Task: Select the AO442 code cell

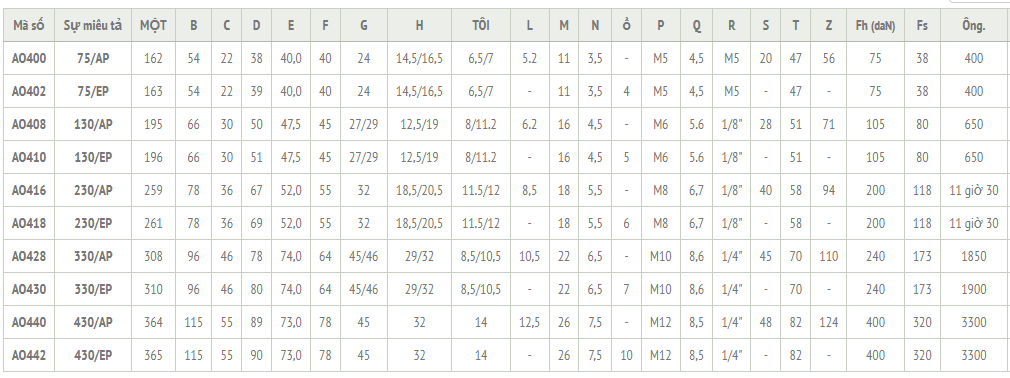Action: (29, 355)
